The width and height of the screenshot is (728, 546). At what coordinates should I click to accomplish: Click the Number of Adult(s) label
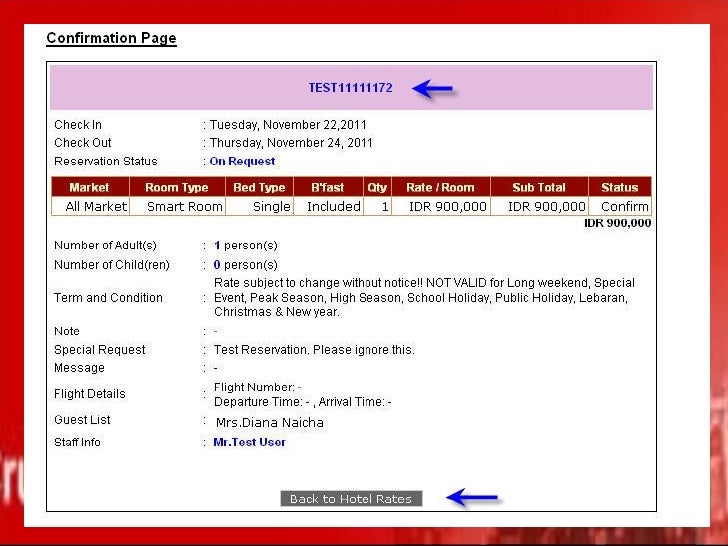[x=105, y=245]
